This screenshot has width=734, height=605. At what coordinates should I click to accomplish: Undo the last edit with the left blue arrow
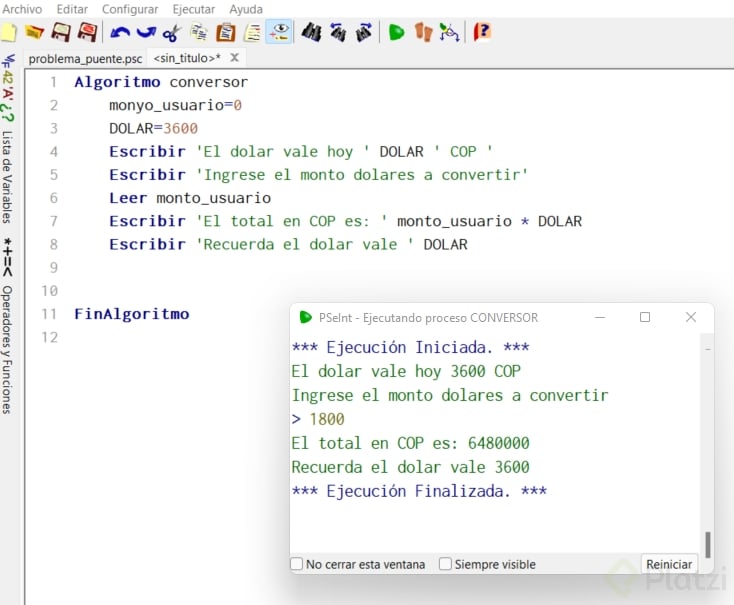pyautogui.click(x=120, y=32)
